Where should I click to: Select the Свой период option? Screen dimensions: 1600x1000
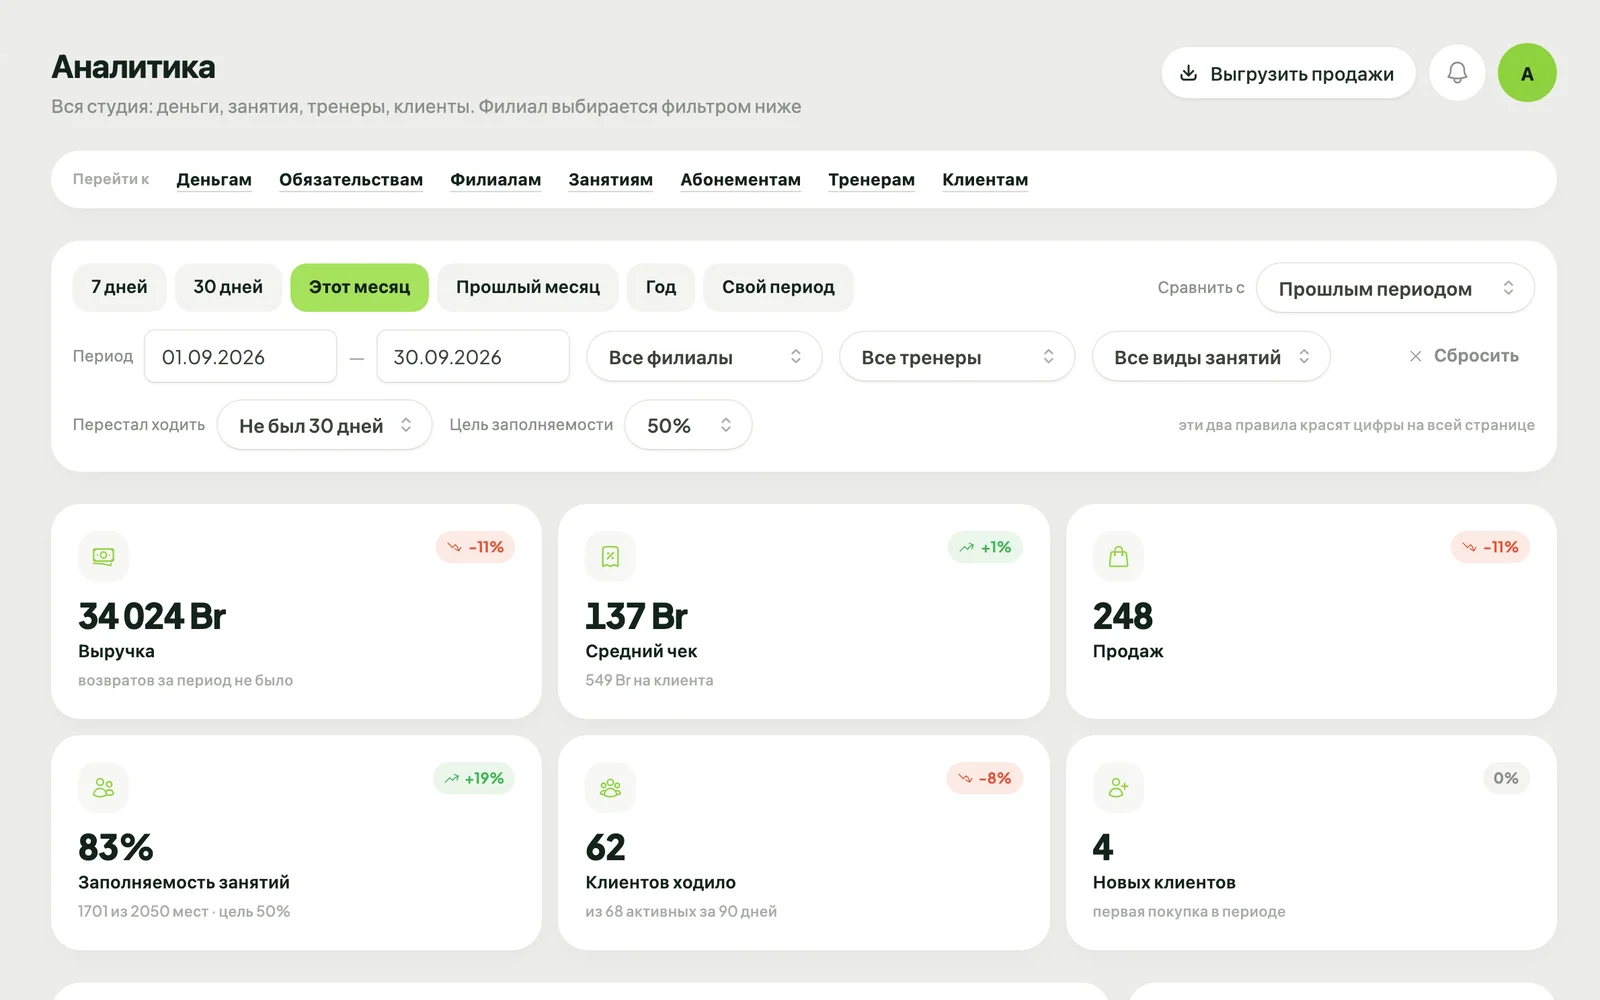(x=778, y=287)
